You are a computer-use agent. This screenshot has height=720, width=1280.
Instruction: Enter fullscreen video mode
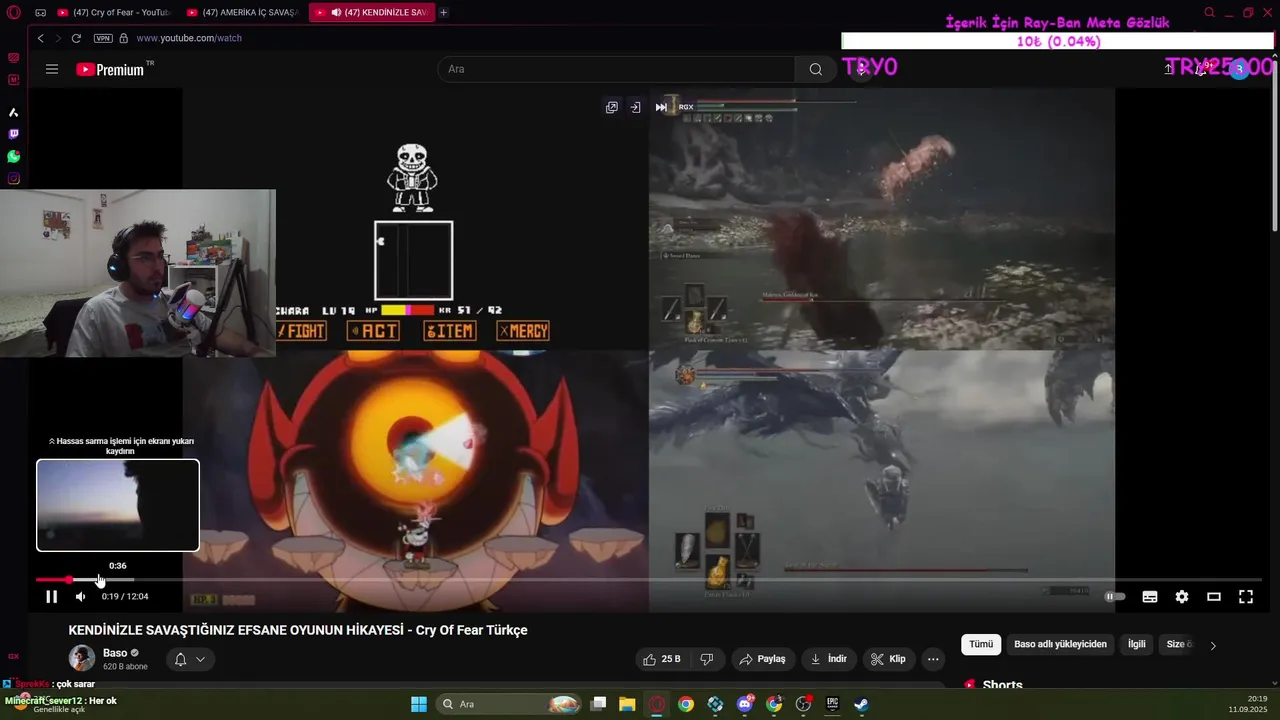pyautogui.click(x=1246, y=597)
